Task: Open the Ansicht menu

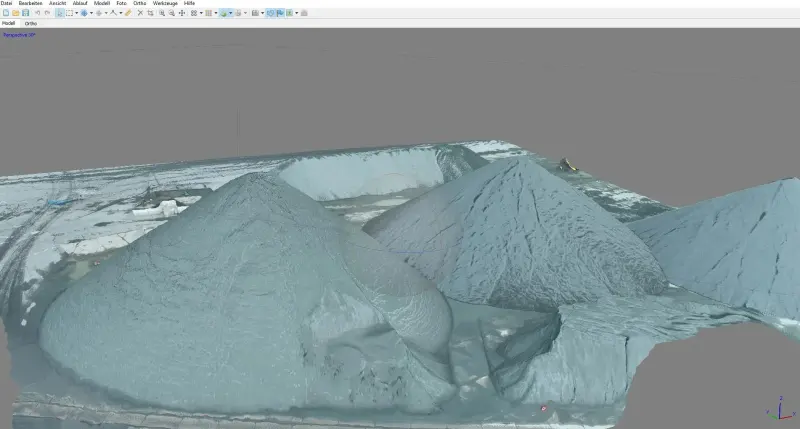Action: (x=57, y=3)
